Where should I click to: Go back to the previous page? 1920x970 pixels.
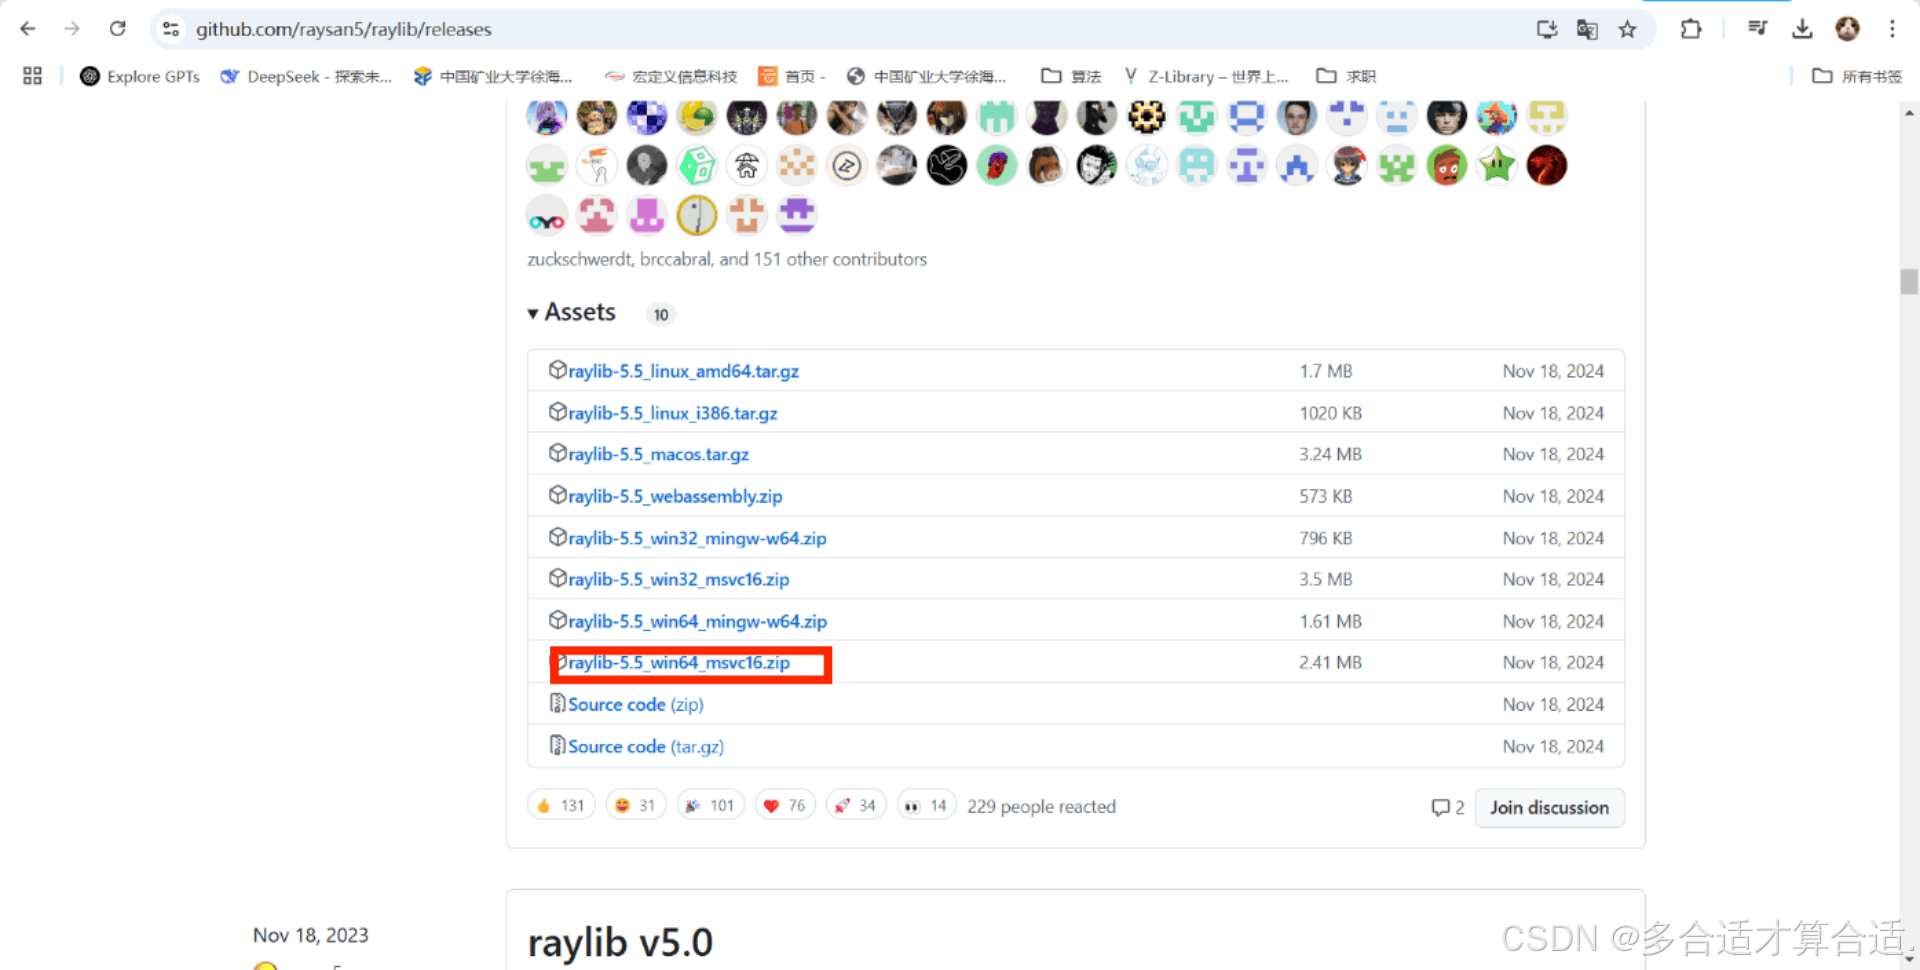click(x=27, y=29)
